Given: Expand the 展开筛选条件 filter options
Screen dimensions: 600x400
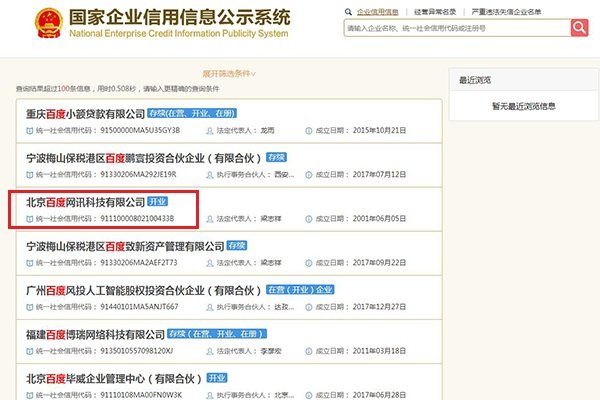Looking at the screenshot, I should pyautogui.click(x=229, y=74).
